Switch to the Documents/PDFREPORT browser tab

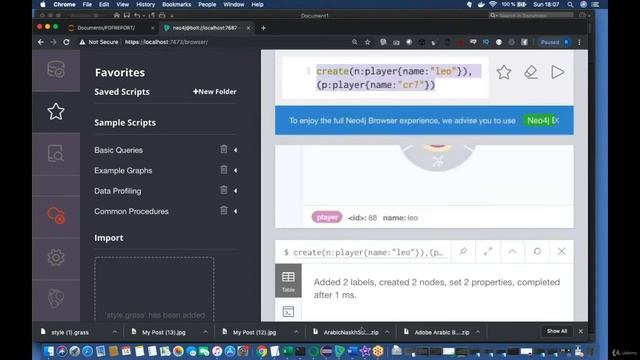point(106,28)
